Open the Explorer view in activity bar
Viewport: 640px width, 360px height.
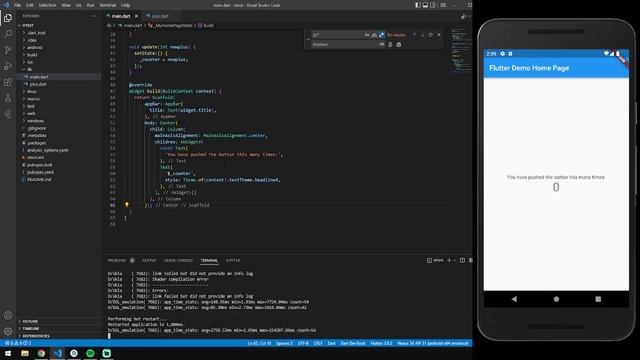tap(8, 18)
